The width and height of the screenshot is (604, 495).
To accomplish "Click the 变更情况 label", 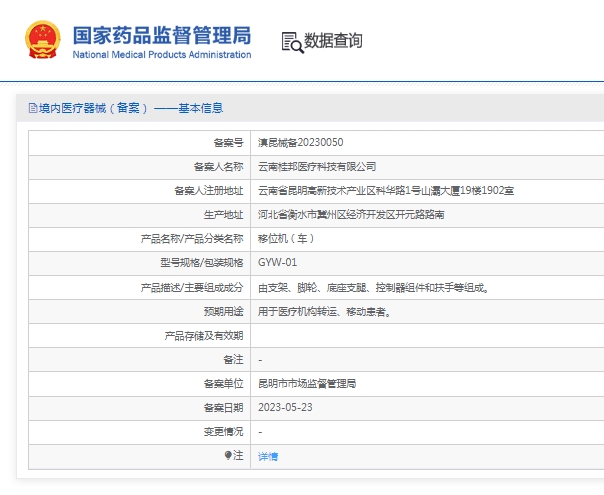I will point(223,431).
